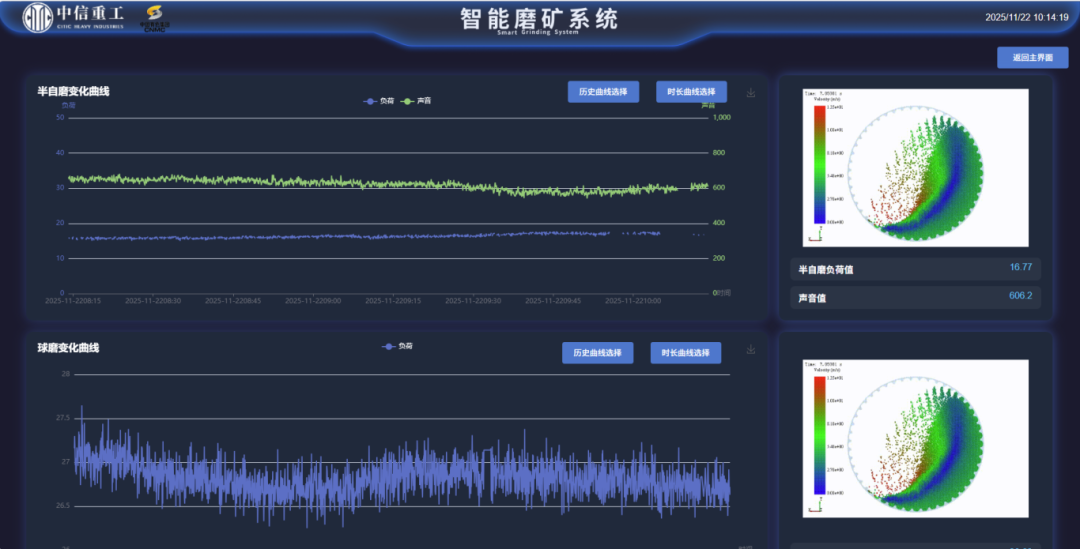
Task: Select lower mill simulation image
Action: pyautogui.click(x=915, y=438)
